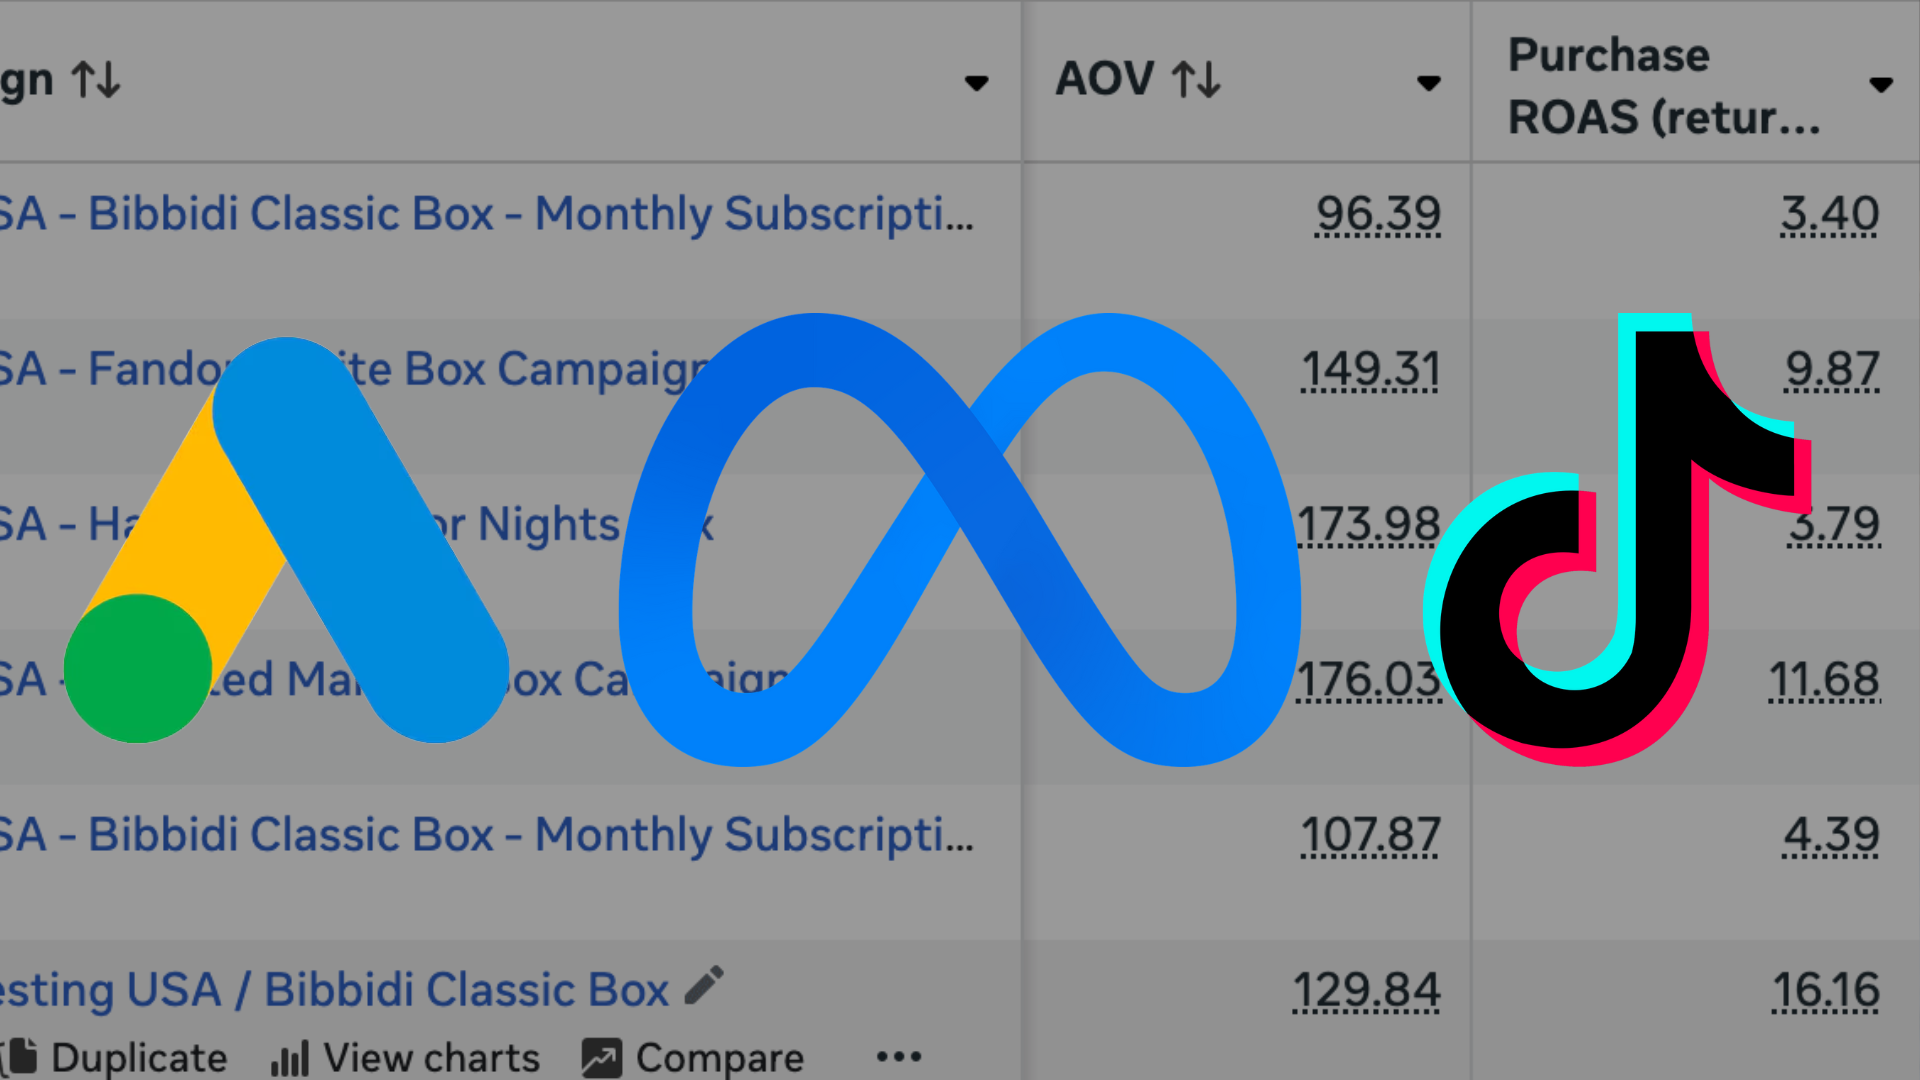Click the Duplicate copy icon

[x=20, y=1057]
